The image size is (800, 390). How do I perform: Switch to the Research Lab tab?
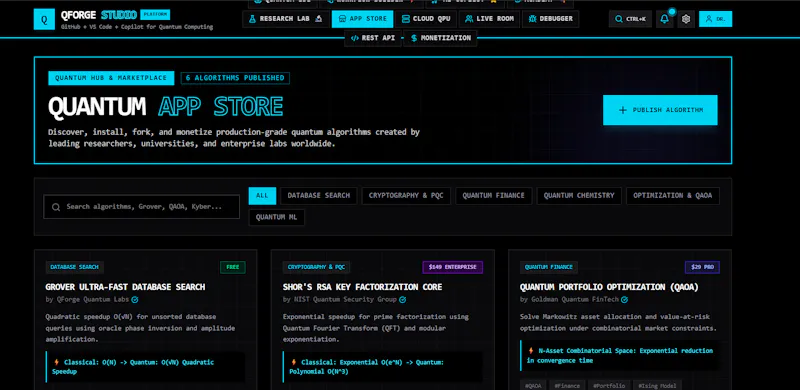tap(285, 19)
